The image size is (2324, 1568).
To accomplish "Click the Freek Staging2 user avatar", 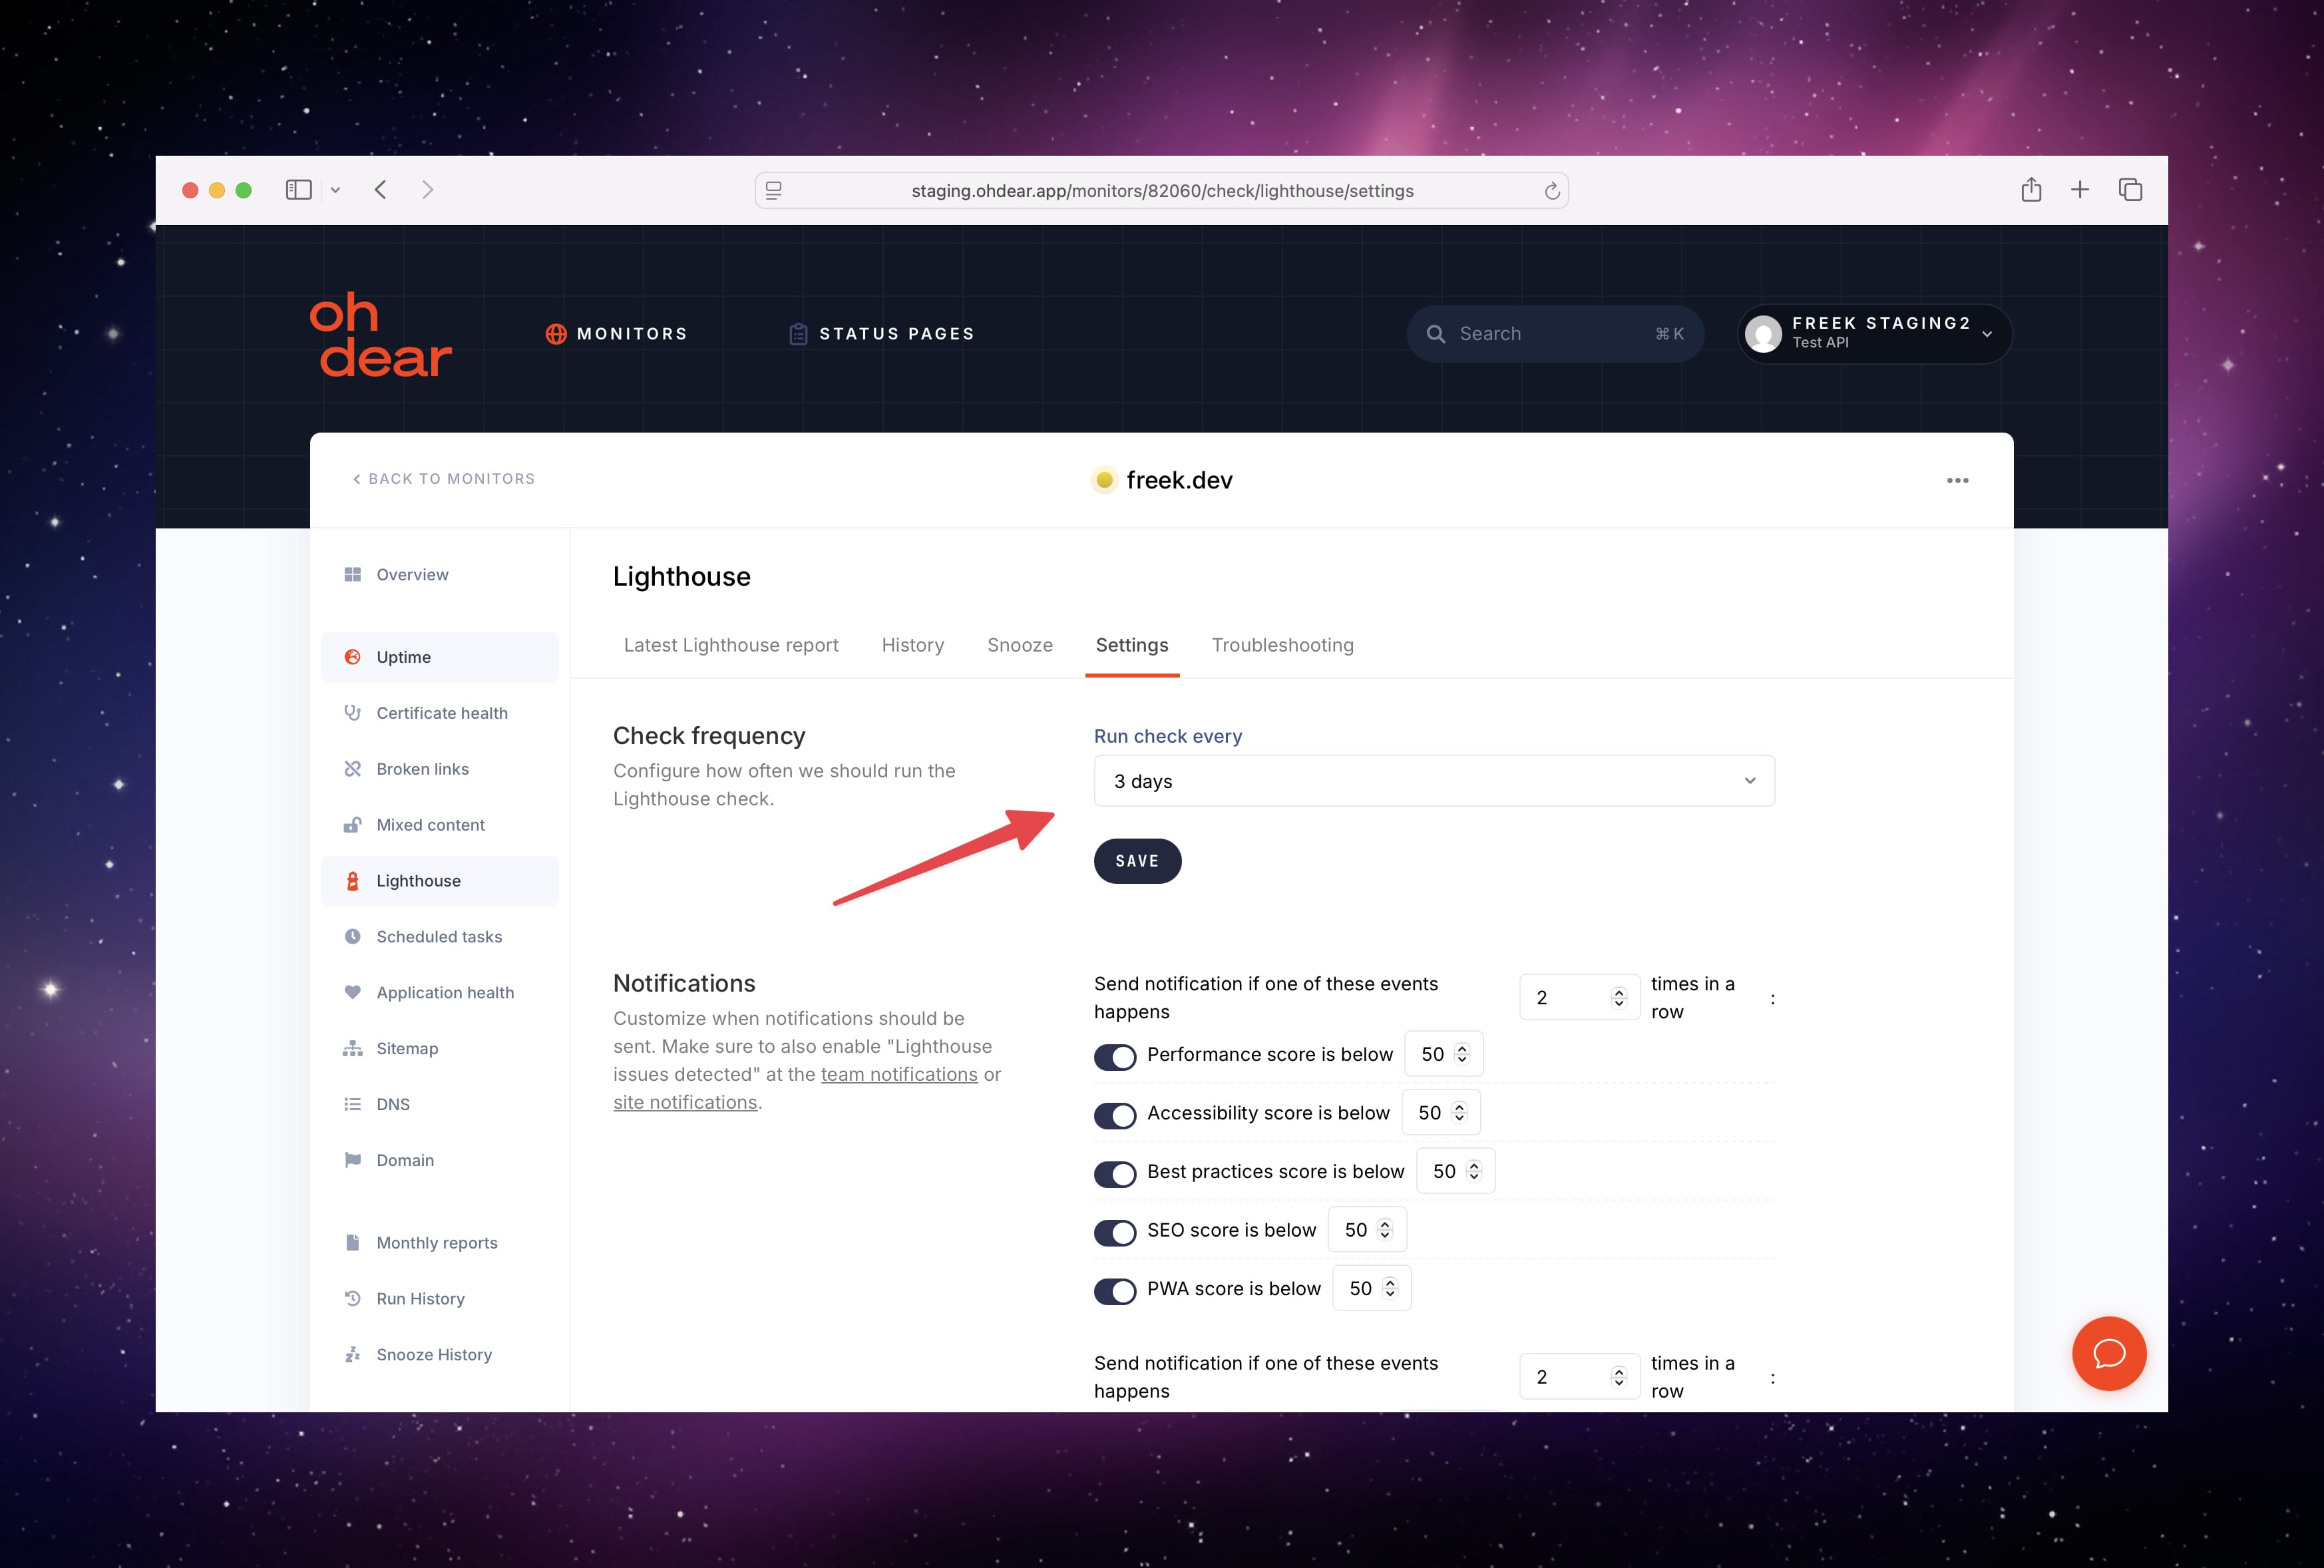I will [x=1763, y=334].
